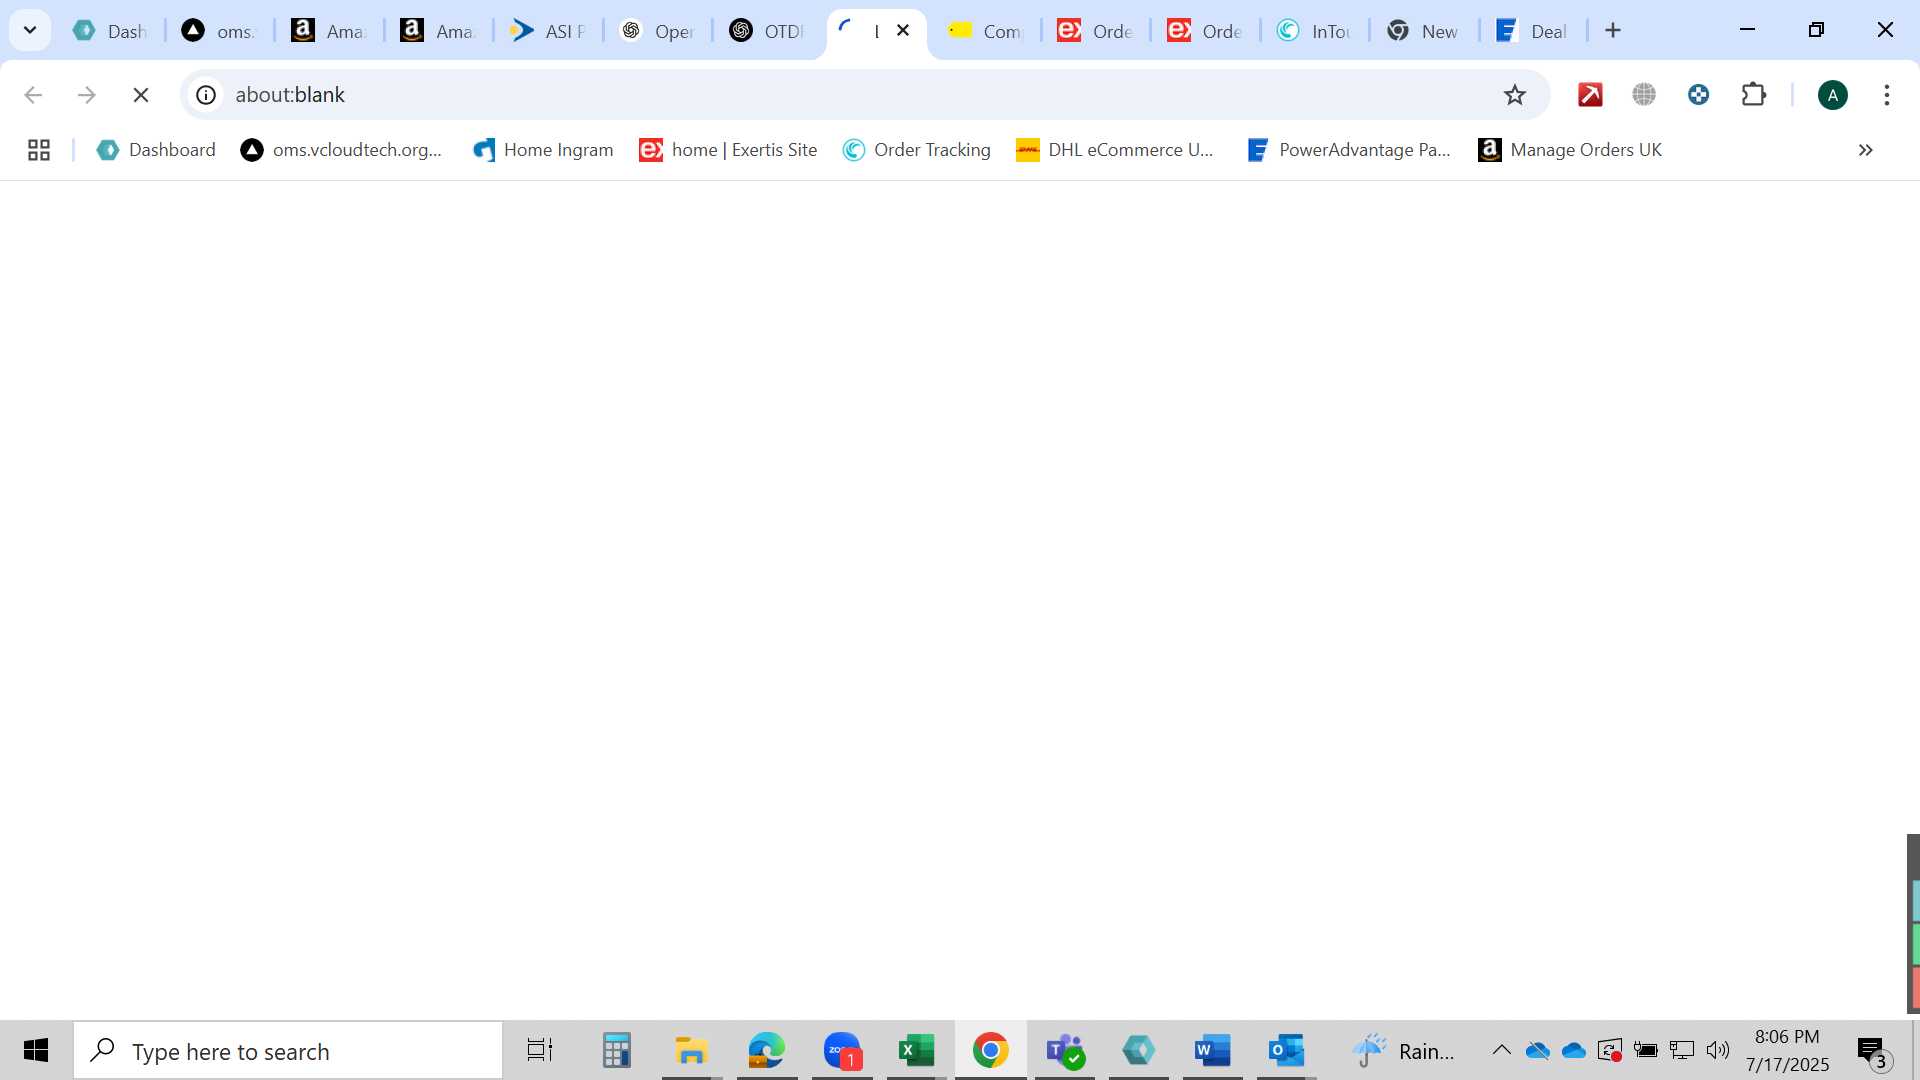
Task: Open Microsoft Teams from taskbar
Action: coord(1064,1050)
